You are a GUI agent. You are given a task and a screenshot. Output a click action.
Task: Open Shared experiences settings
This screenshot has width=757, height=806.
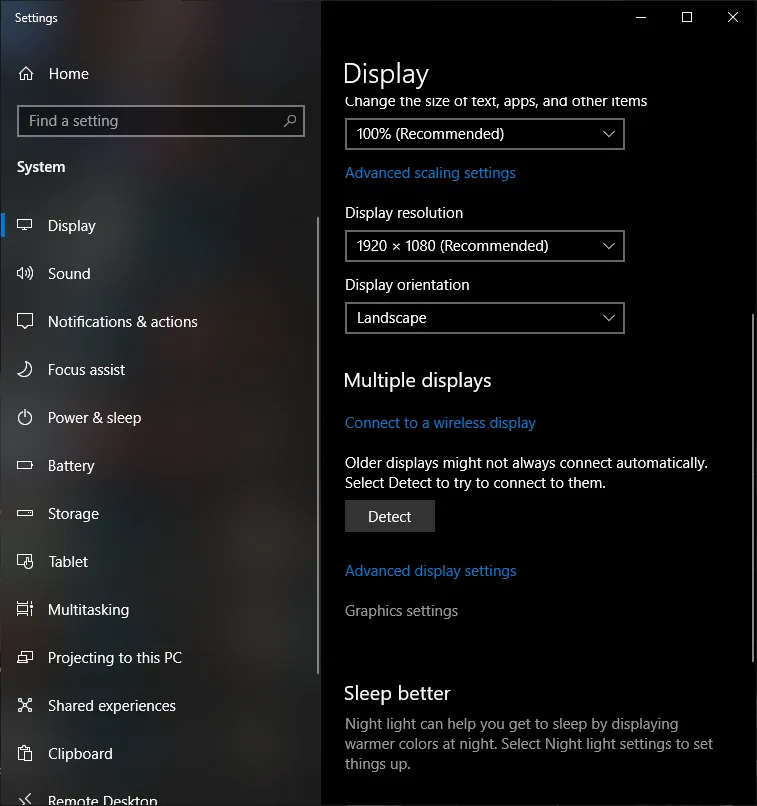coord(112,706)
